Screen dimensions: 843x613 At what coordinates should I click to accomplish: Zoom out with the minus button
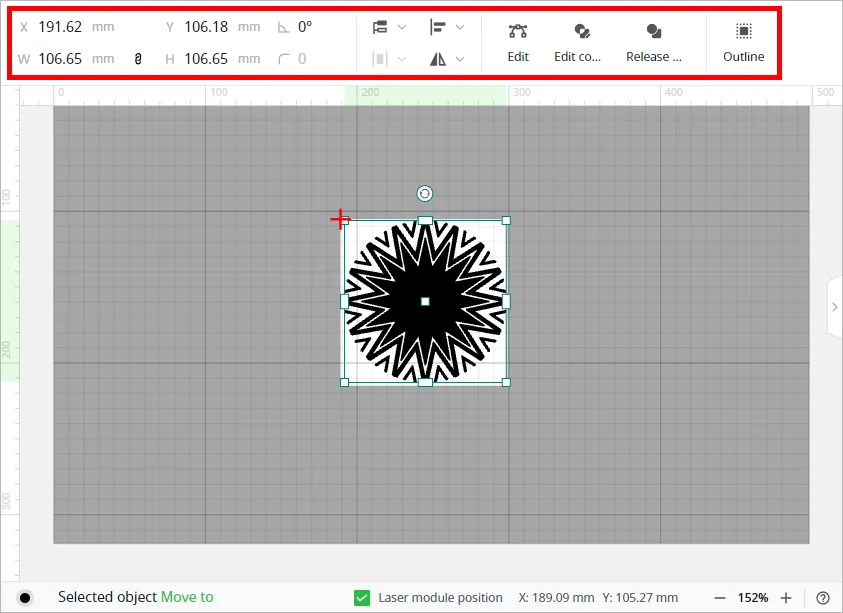720,598
